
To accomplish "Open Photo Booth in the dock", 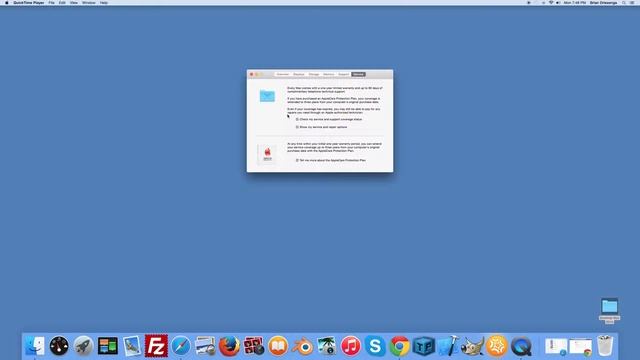I will [x=253, y=346].
